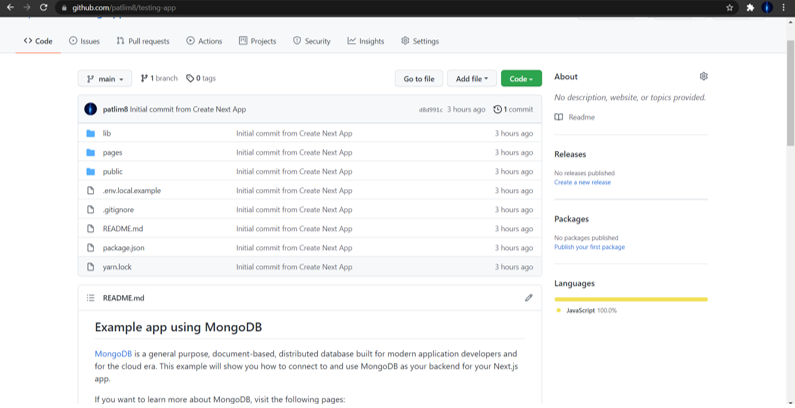Image resolution: width=795 pixels, height=408 pixels.
Task: Open the pages folder
Action: (113, 153)
